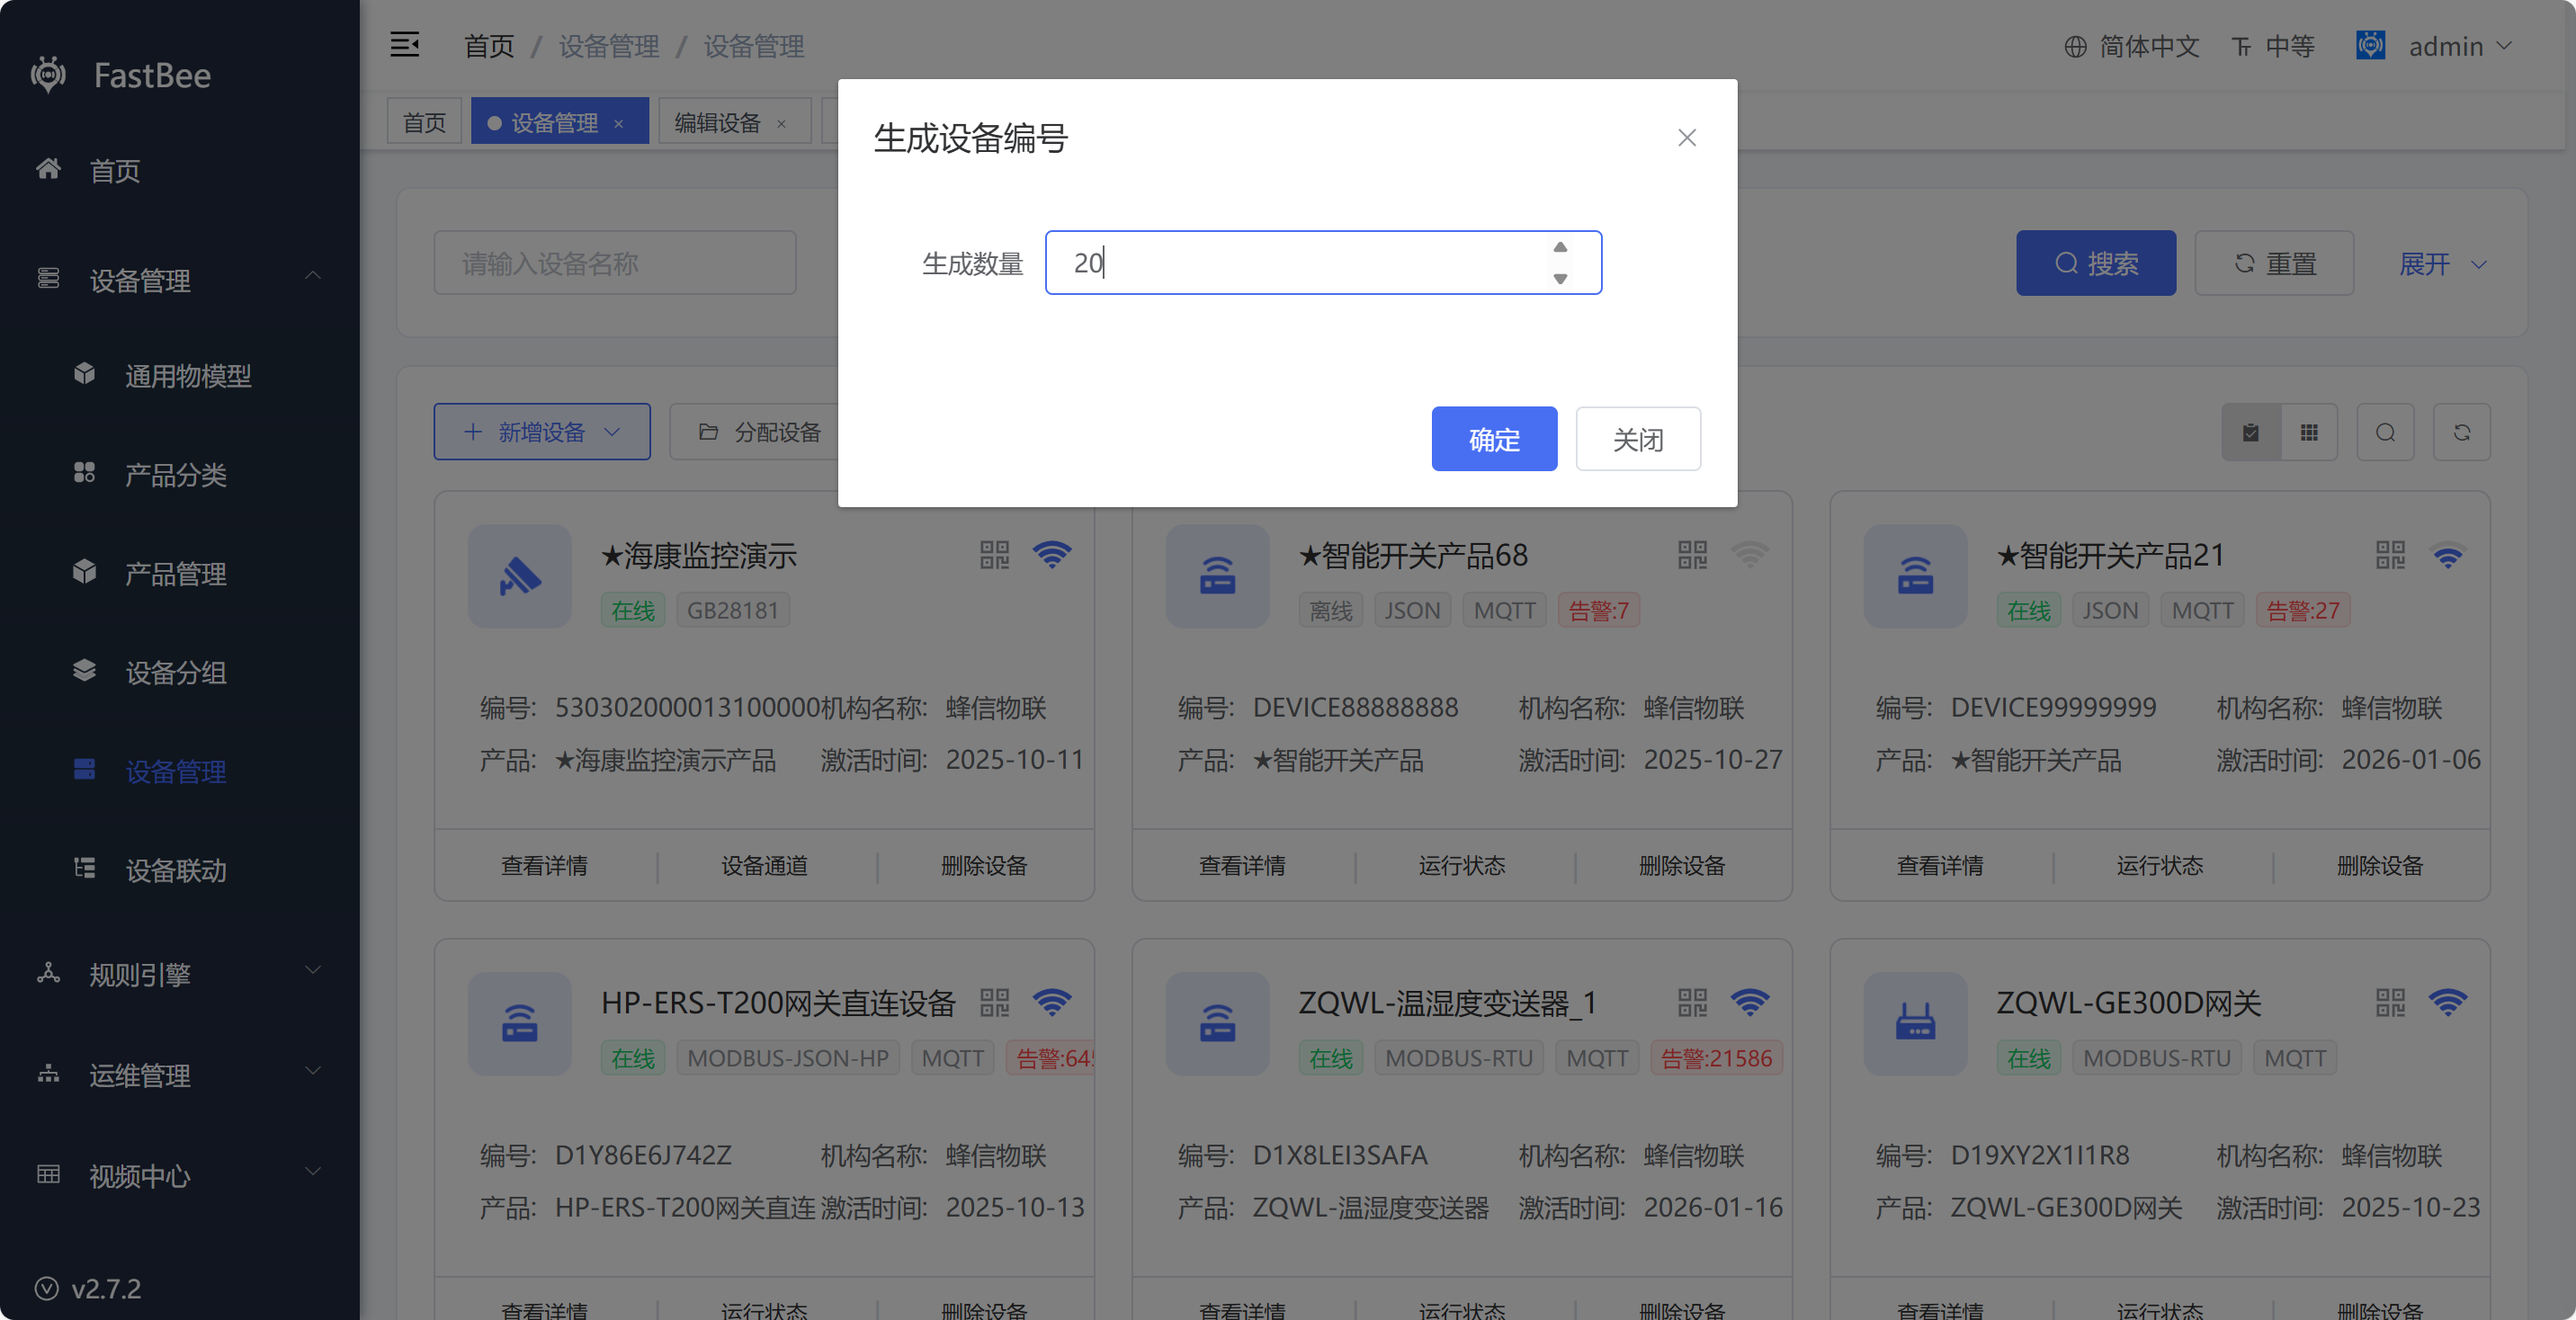Click the refresh list icon in toolbar
The width and height of the screenshot is (2576, 1320).
tap(2461, 432)
